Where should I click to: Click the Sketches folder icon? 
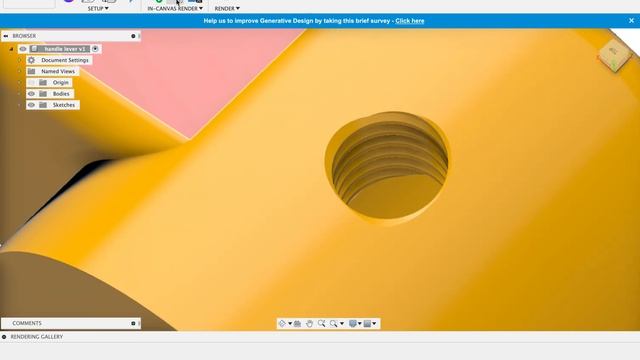tap(43, 105)
